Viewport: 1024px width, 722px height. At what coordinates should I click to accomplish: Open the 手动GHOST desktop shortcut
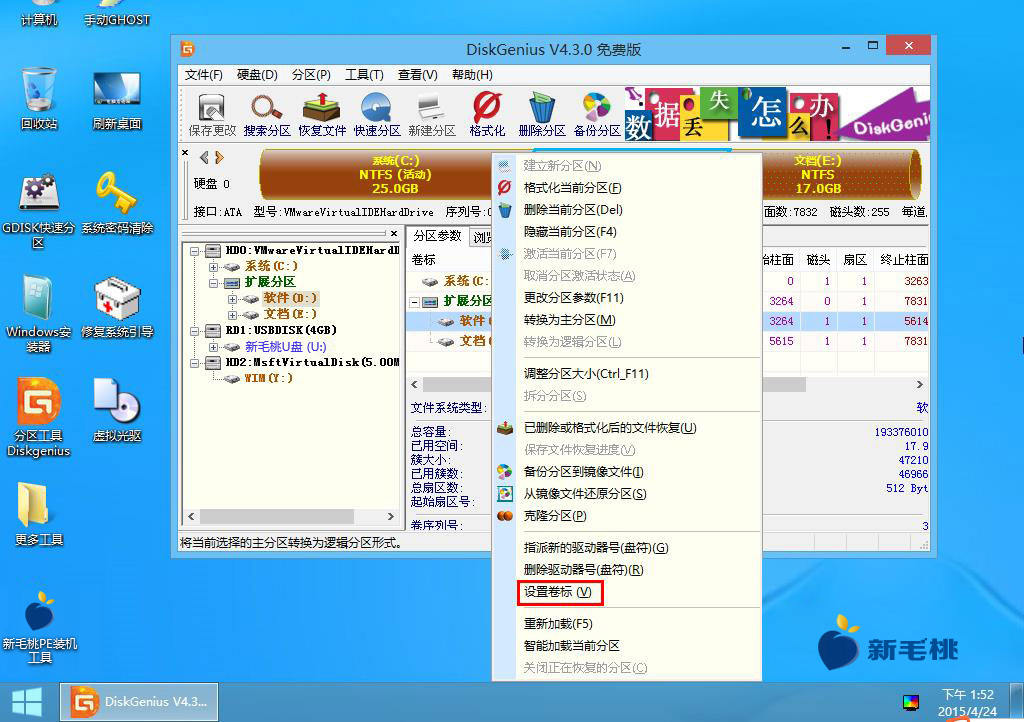pyautogui.click(x=117, y=14)
